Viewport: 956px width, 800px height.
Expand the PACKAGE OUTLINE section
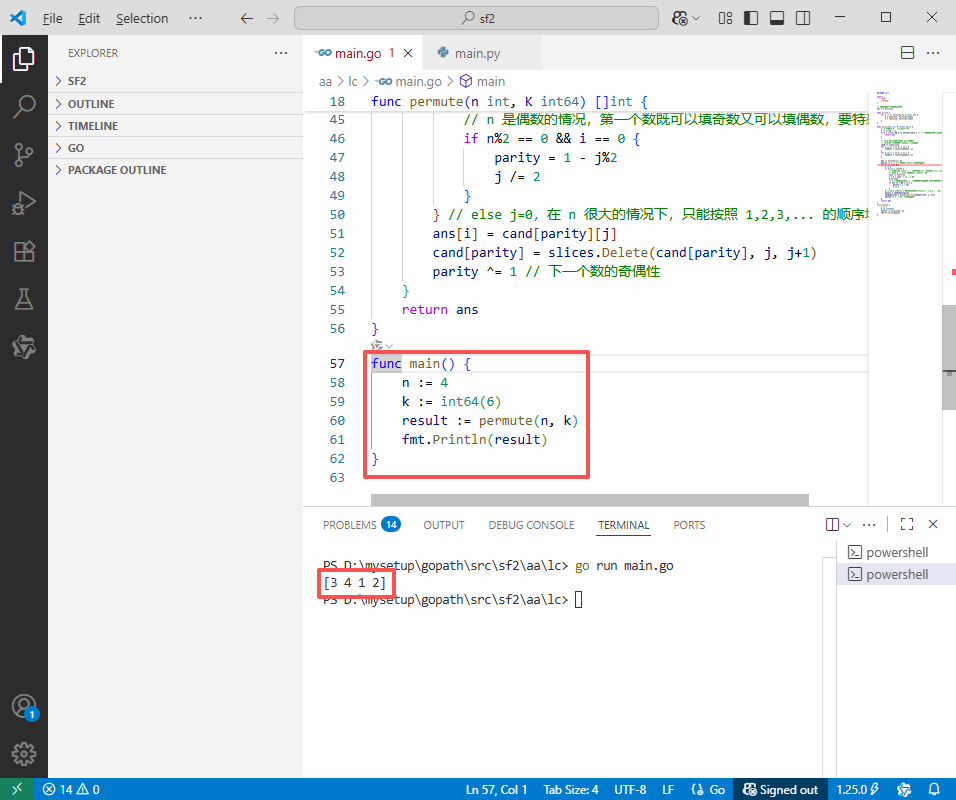point(176,170)
